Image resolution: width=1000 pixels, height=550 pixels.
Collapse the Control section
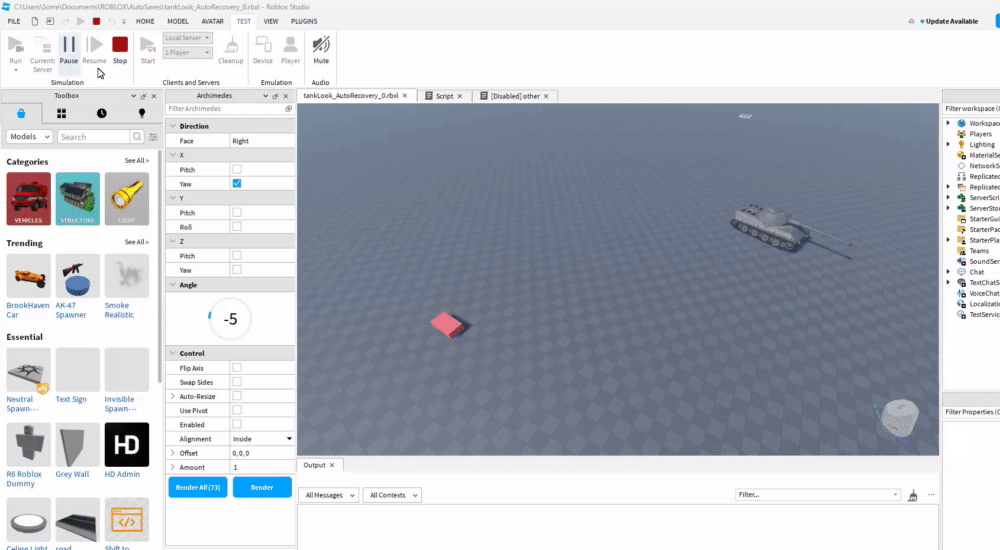[x=172, y=353]
